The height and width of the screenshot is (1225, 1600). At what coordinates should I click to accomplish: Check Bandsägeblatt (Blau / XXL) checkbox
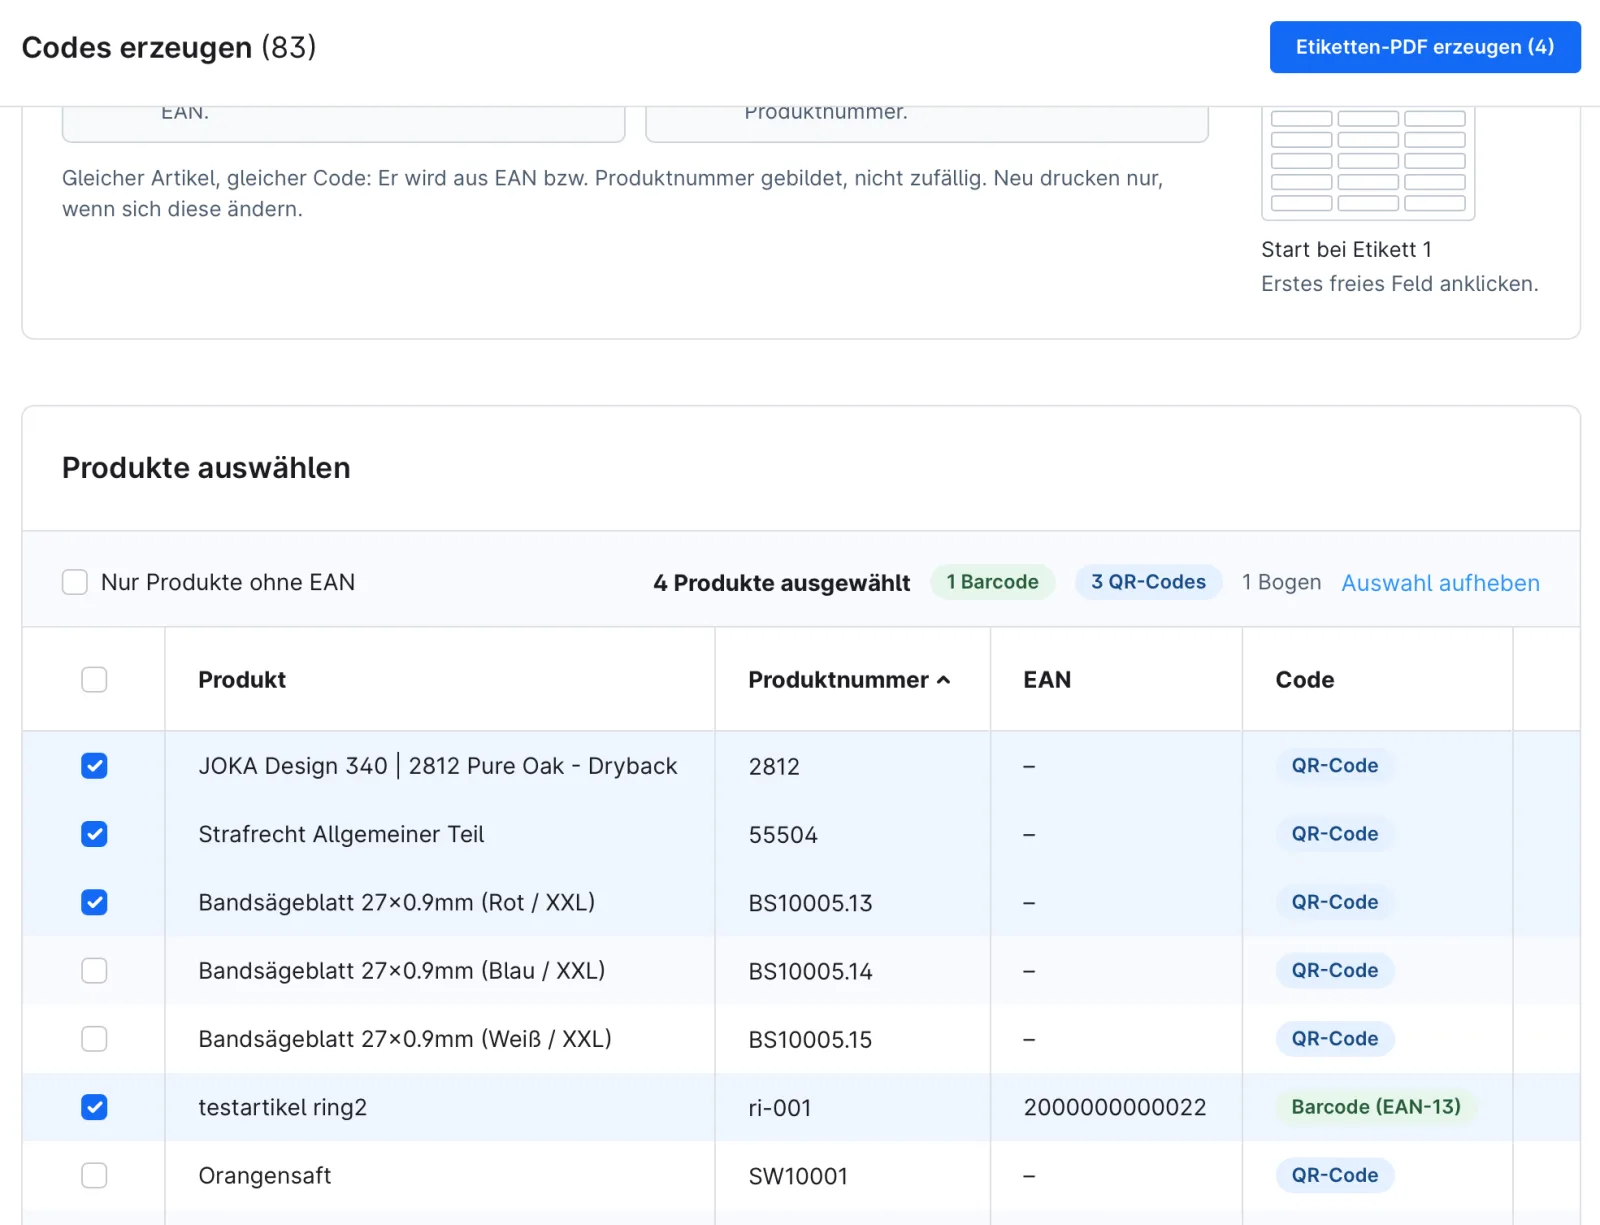click(94, 971)
